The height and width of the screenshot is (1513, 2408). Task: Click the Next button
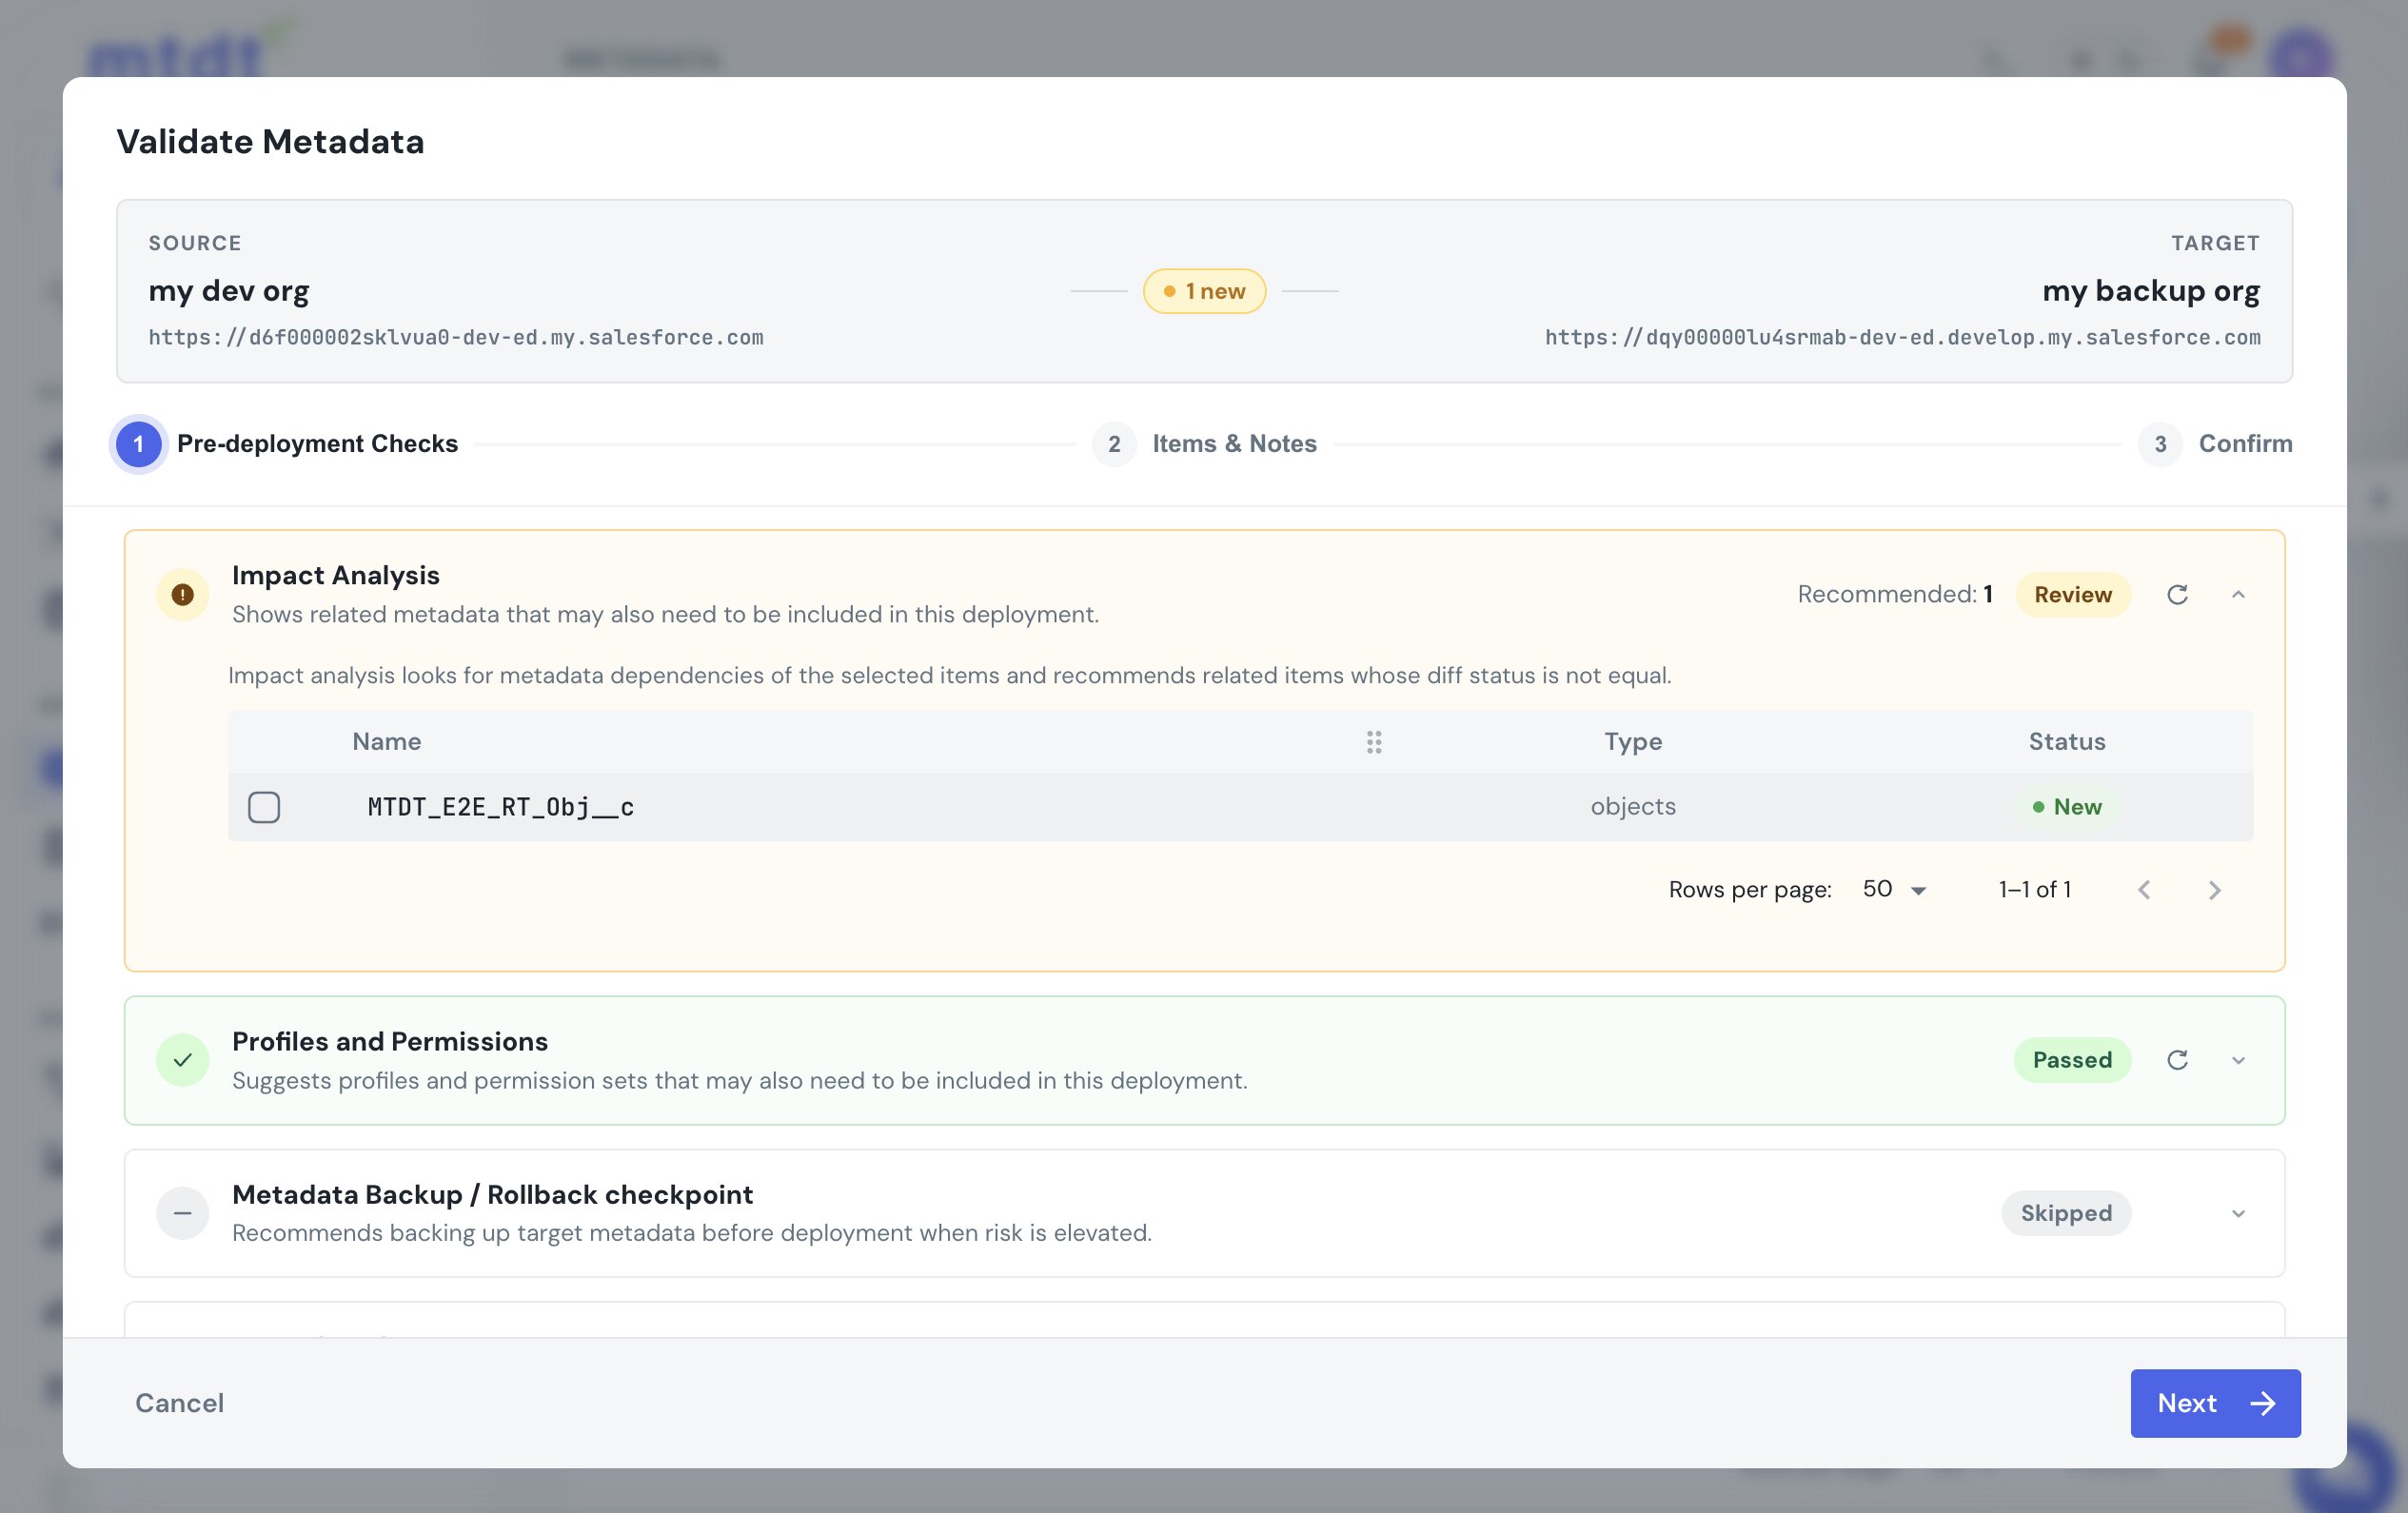(x=2215, y=1403)
